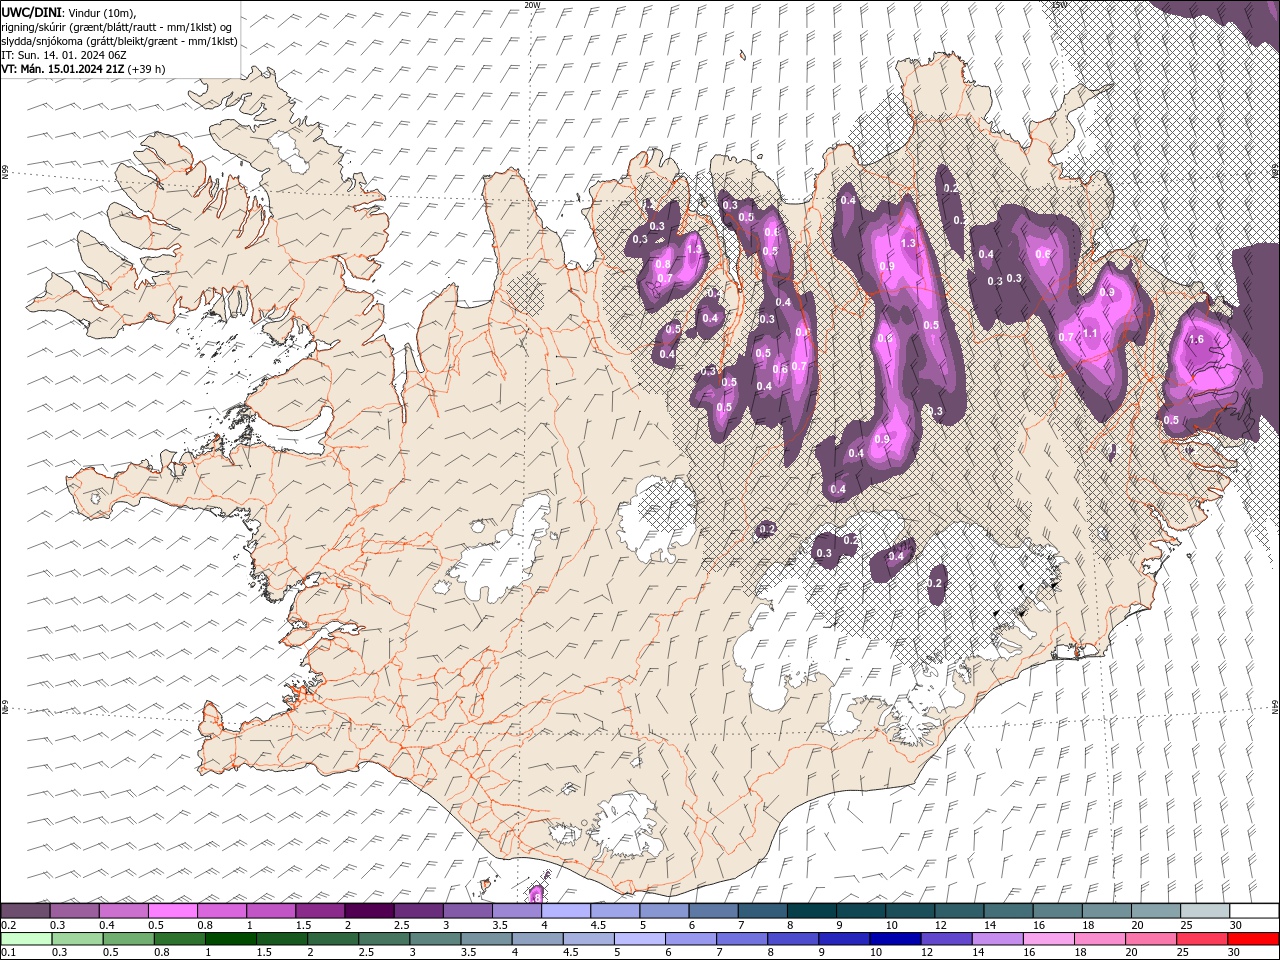
Task: Click the 'VT: Mán. 15.01.2024 21Z' valid time
Action: (x=62, y=69)
